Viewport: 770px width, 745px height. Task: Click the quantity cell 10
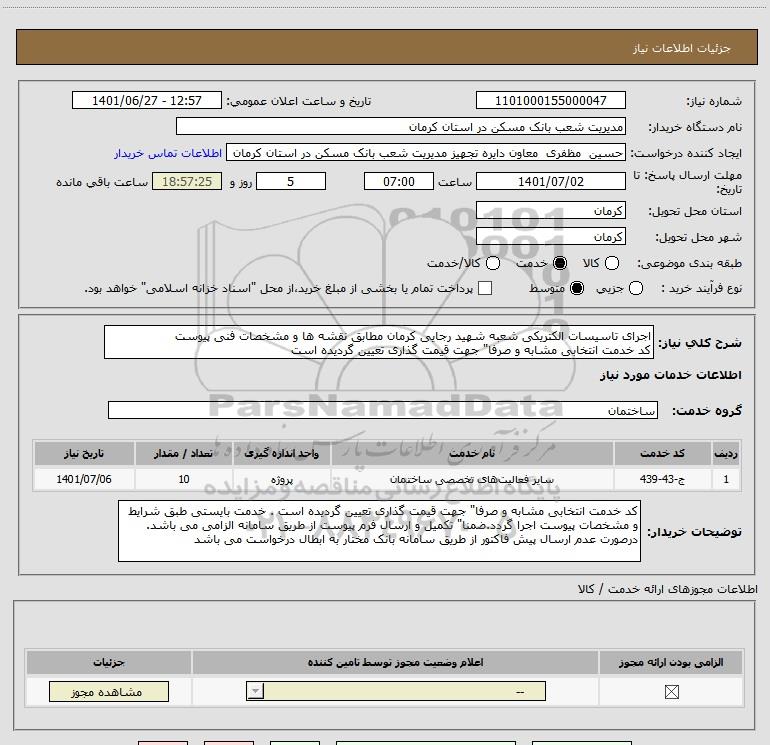coord(184,479)
